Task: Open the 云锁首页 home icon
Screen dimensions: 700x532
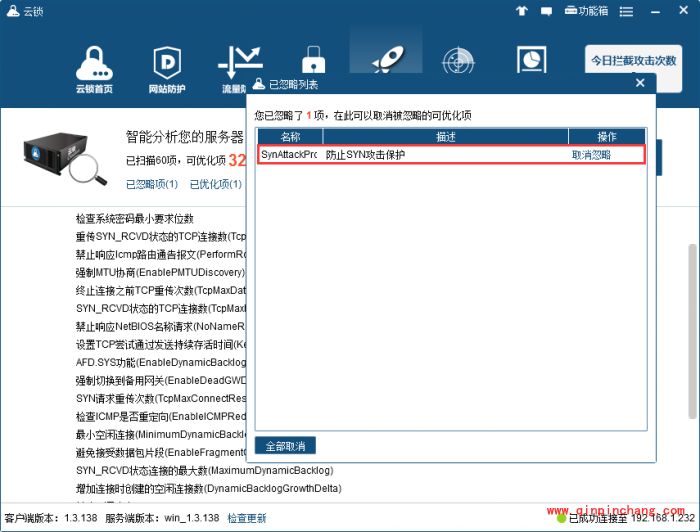Action: coord(94,70)
